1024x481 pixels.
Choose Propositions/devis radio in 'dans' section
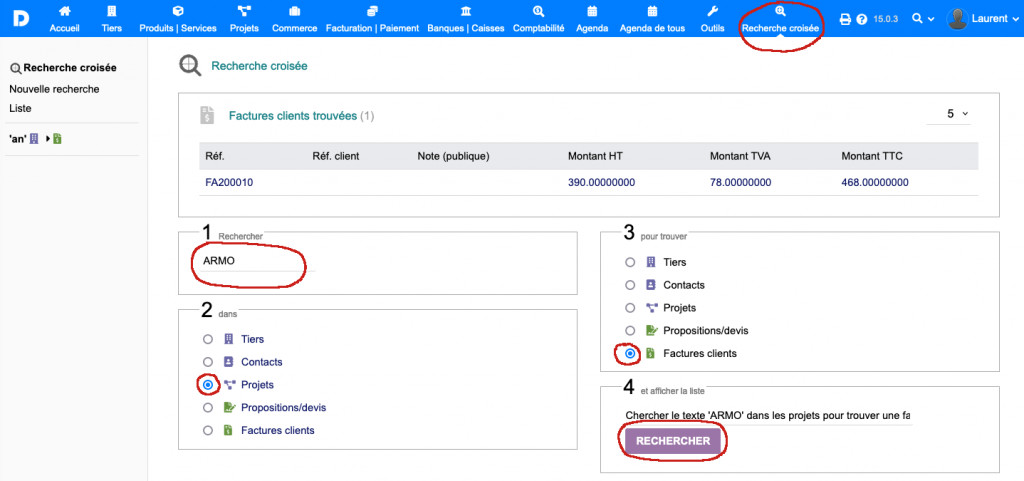point(208,408)
